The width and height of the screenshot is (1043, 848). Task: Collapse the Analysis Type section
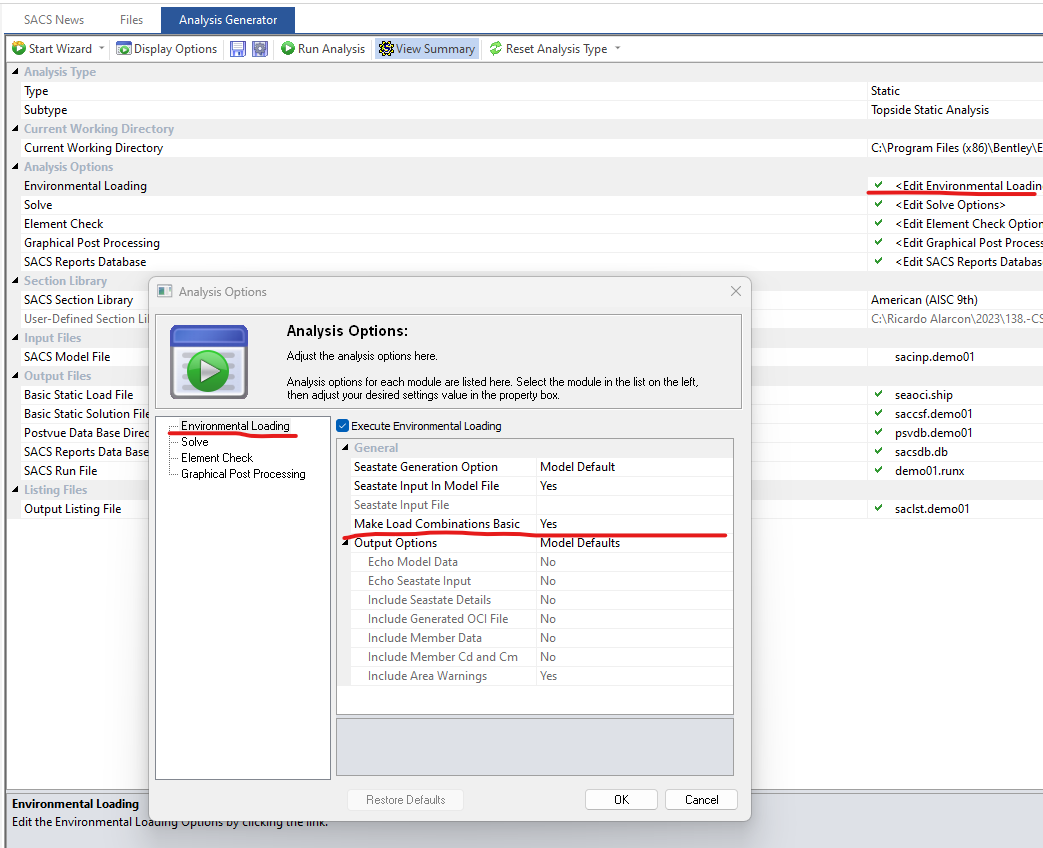[14, 72]
